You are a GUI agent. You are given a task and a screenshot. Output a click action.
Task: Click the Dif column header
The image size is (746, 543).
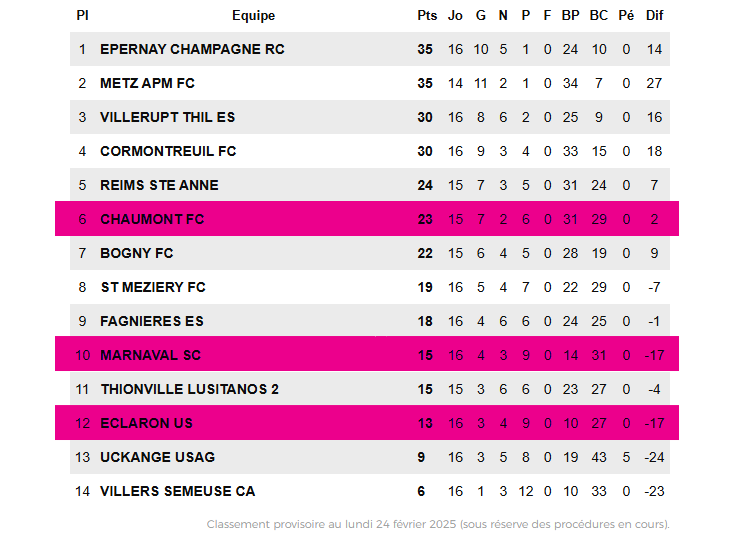tap(654, 15)
